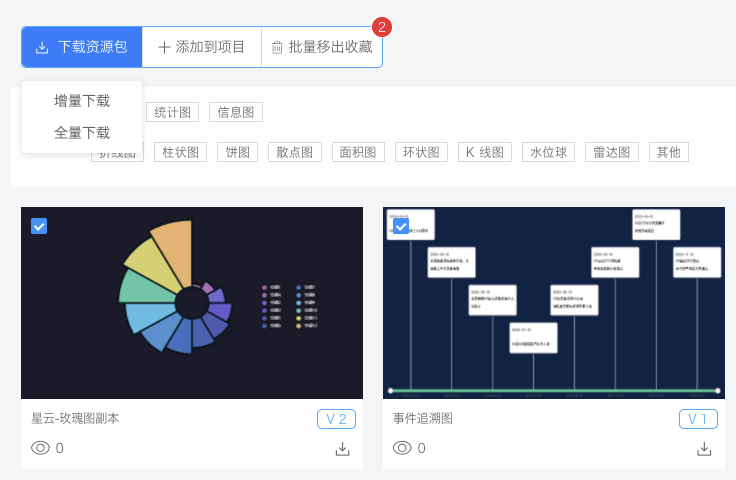Uncheck the 星云-玫瑰图副本 card checkbox
This screenshot has height=480, width=736.
39,226
